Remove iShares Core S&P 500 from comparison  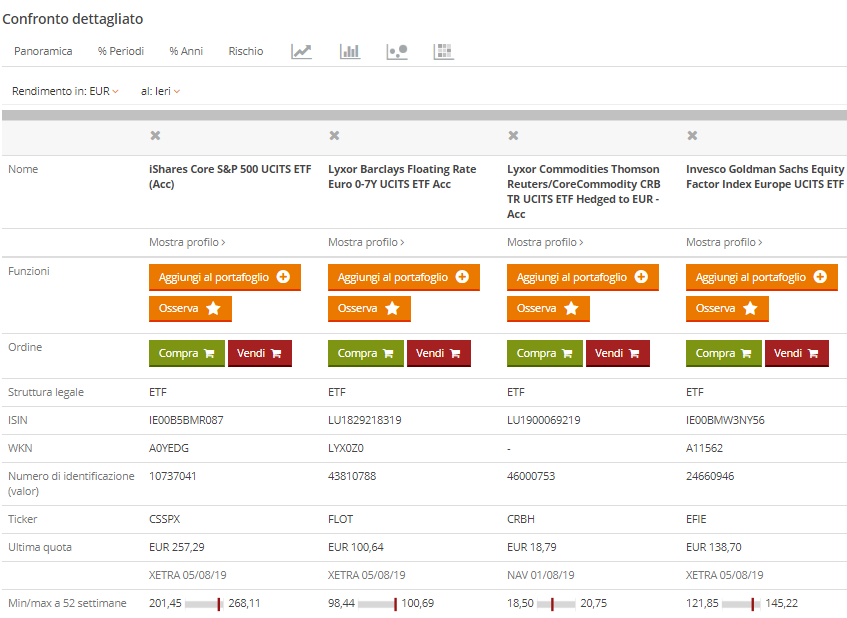tap(155, 136)
